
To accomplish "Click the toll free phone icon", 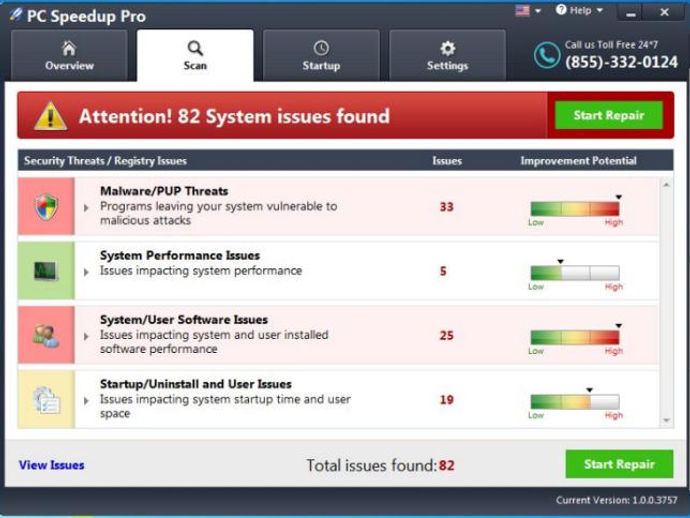I will click(x=547, y=55).
